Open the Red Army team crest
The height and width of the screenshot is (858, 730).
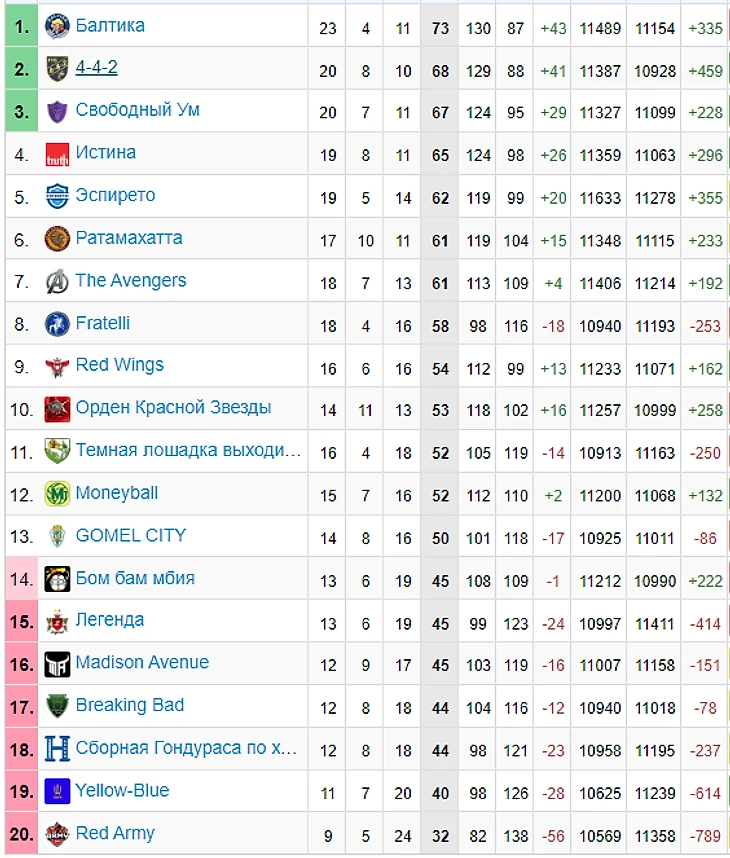click(57, 834)
